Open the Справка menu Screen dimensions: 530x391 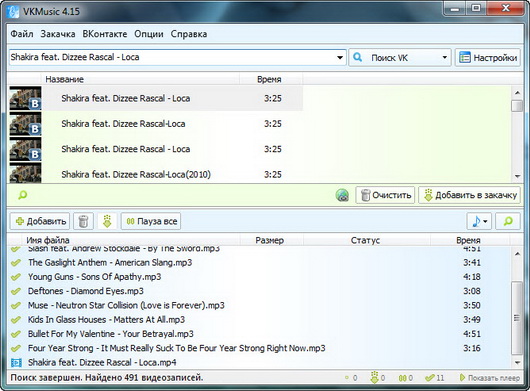coord(189,34)
